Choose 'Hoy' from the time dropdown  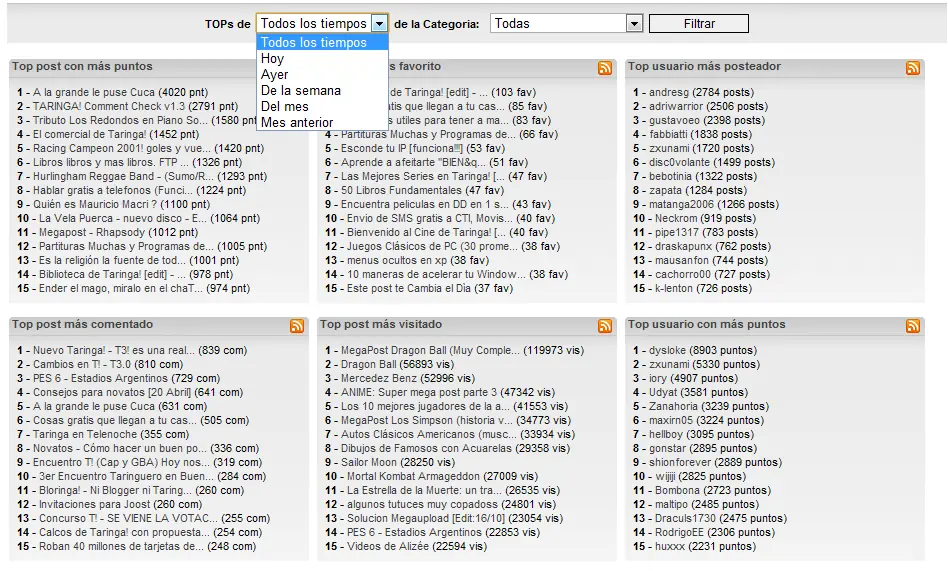click(x=322, y=59)
